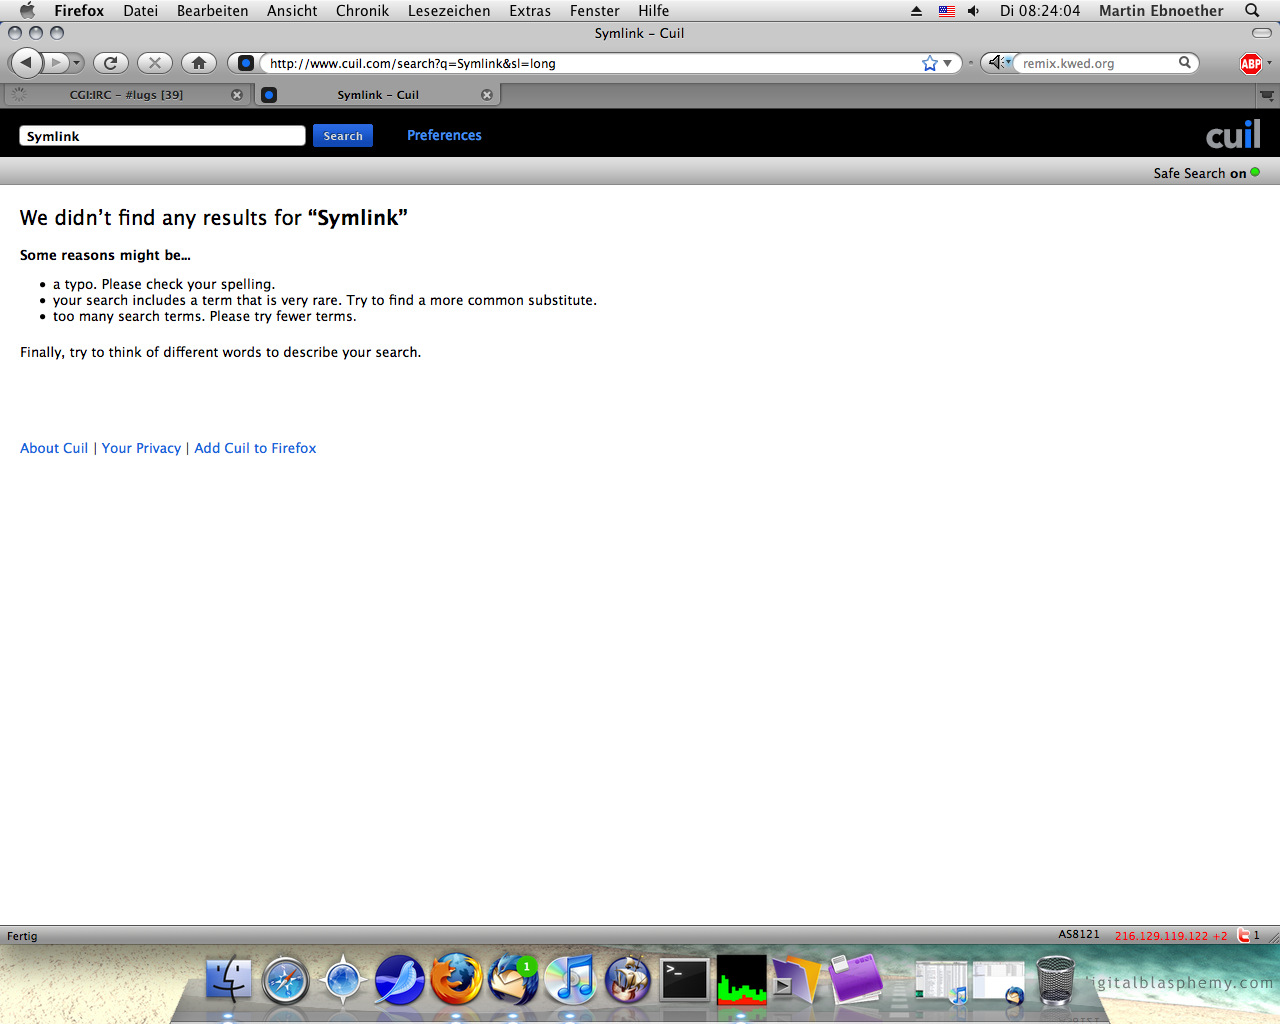Open Terminal from the dock

click(685, 980)
